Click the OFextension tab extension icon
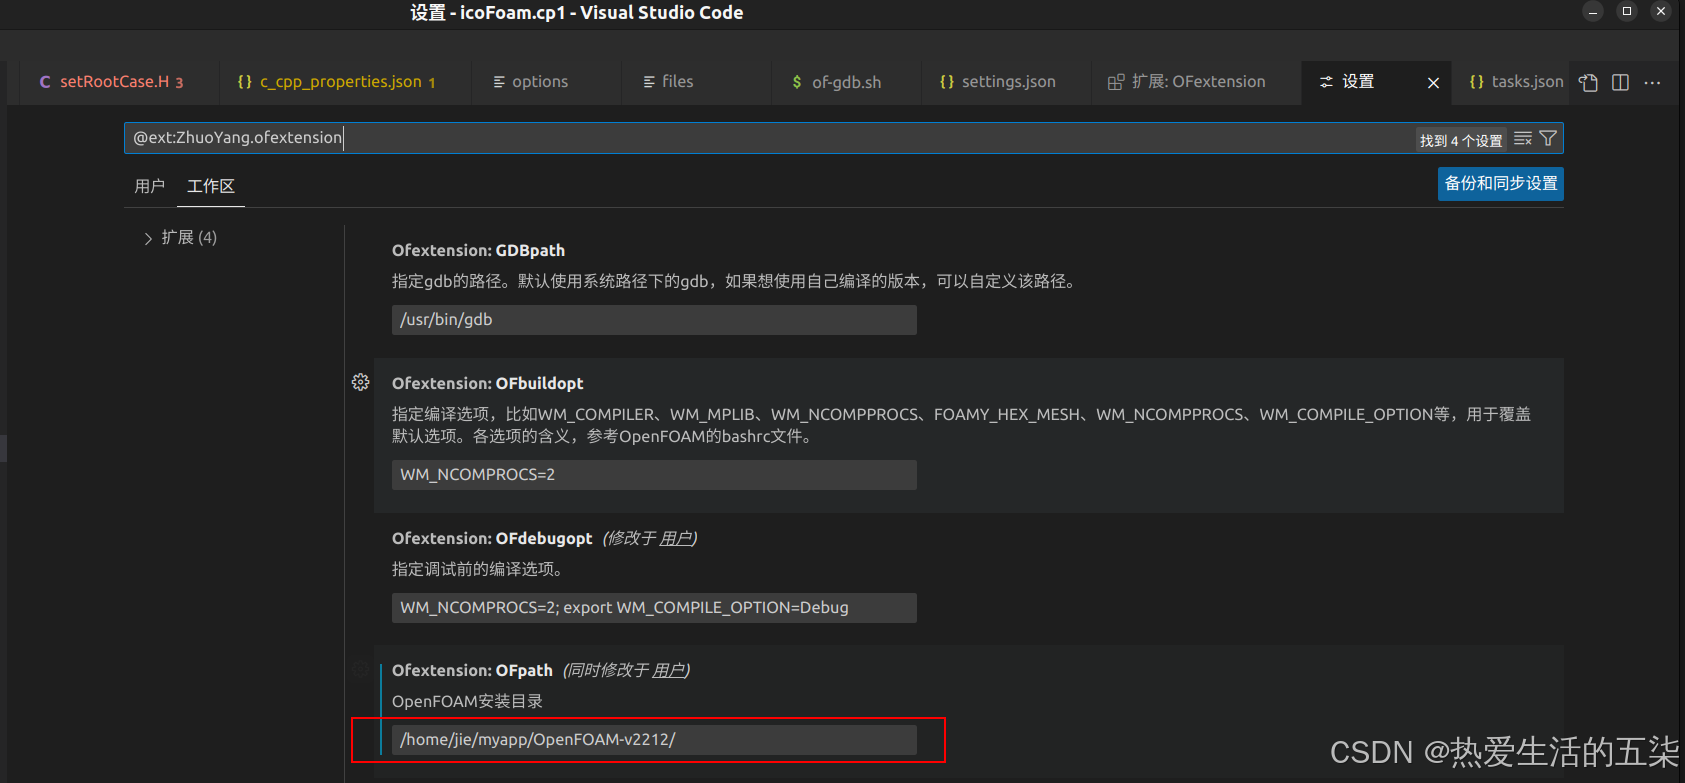Viewport: 1685px width, 783px height. (x=1116, y=82)
